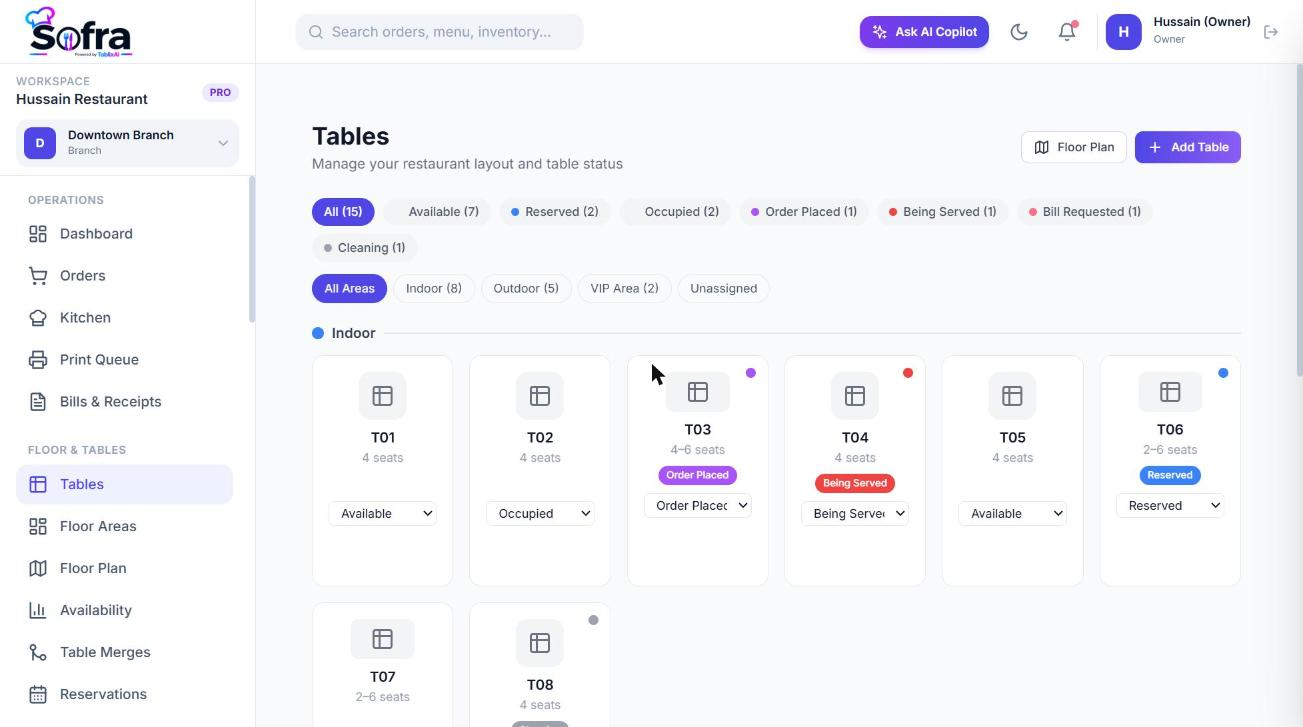Screen dimensions: 1303x727
Task: Open T02 Occupied status dropdown
Action: 540,513
